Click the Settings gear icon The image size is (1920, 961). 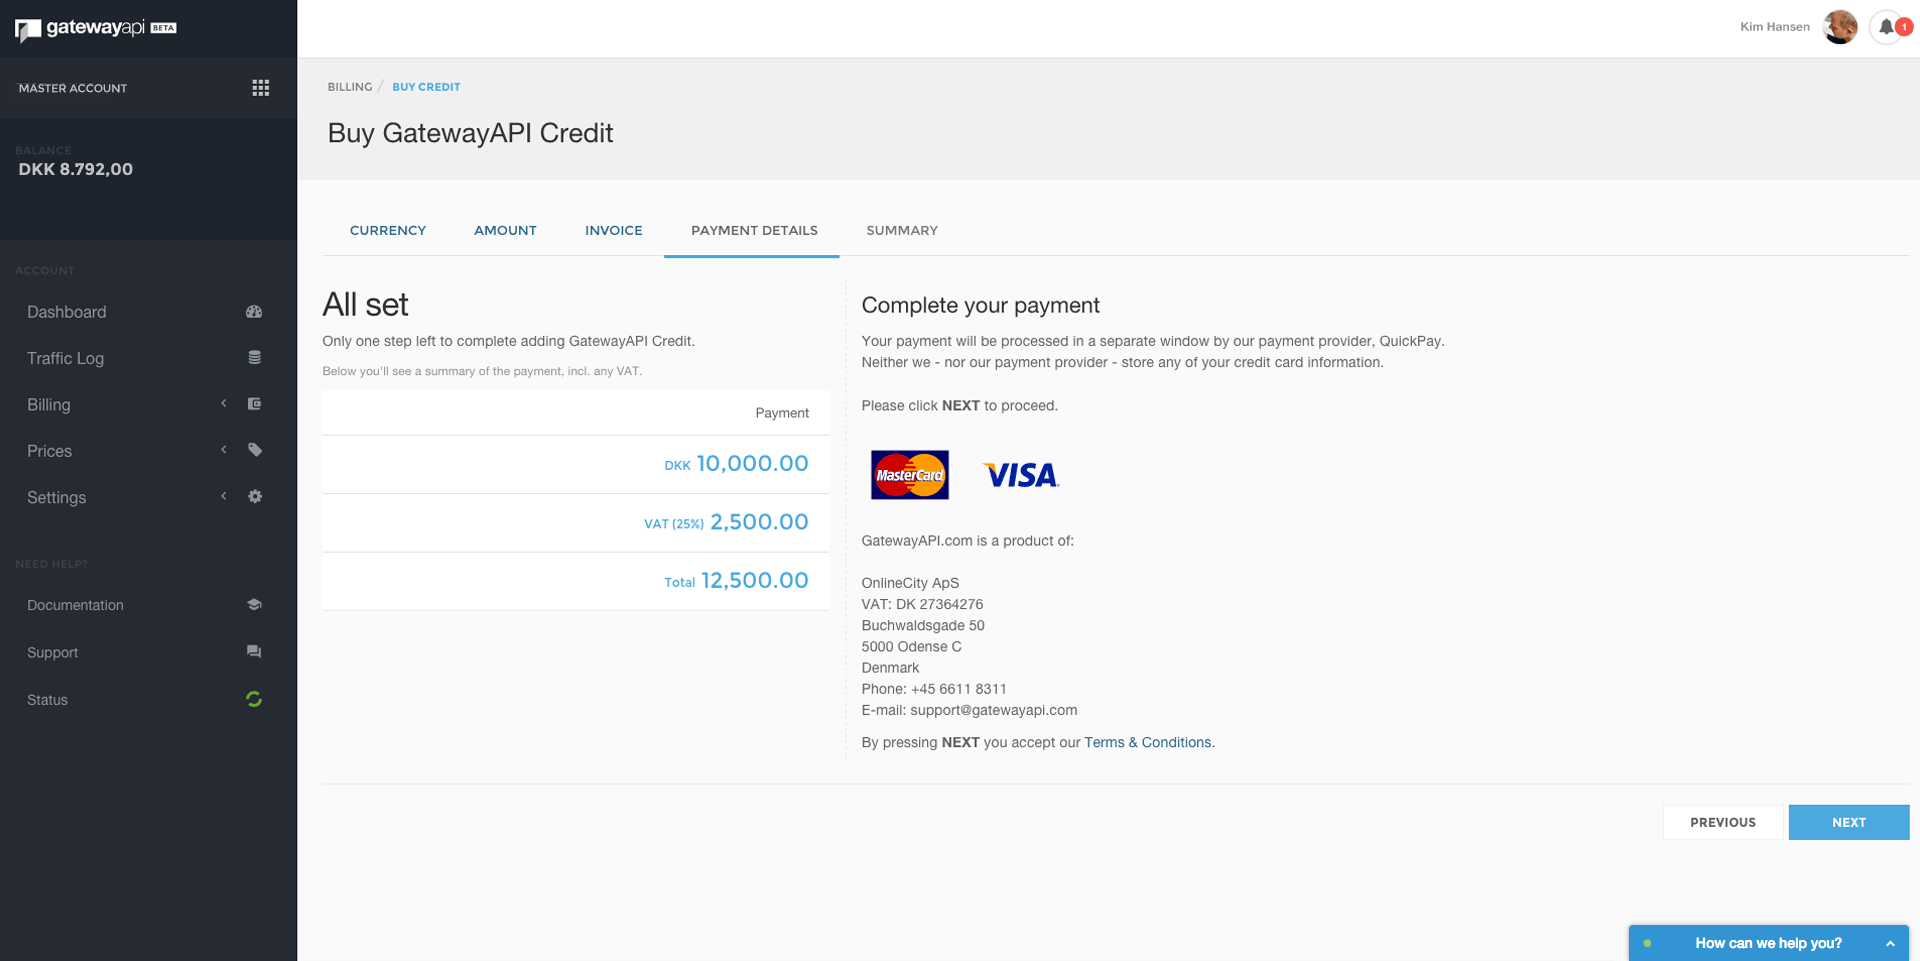(x=255, y=497)
